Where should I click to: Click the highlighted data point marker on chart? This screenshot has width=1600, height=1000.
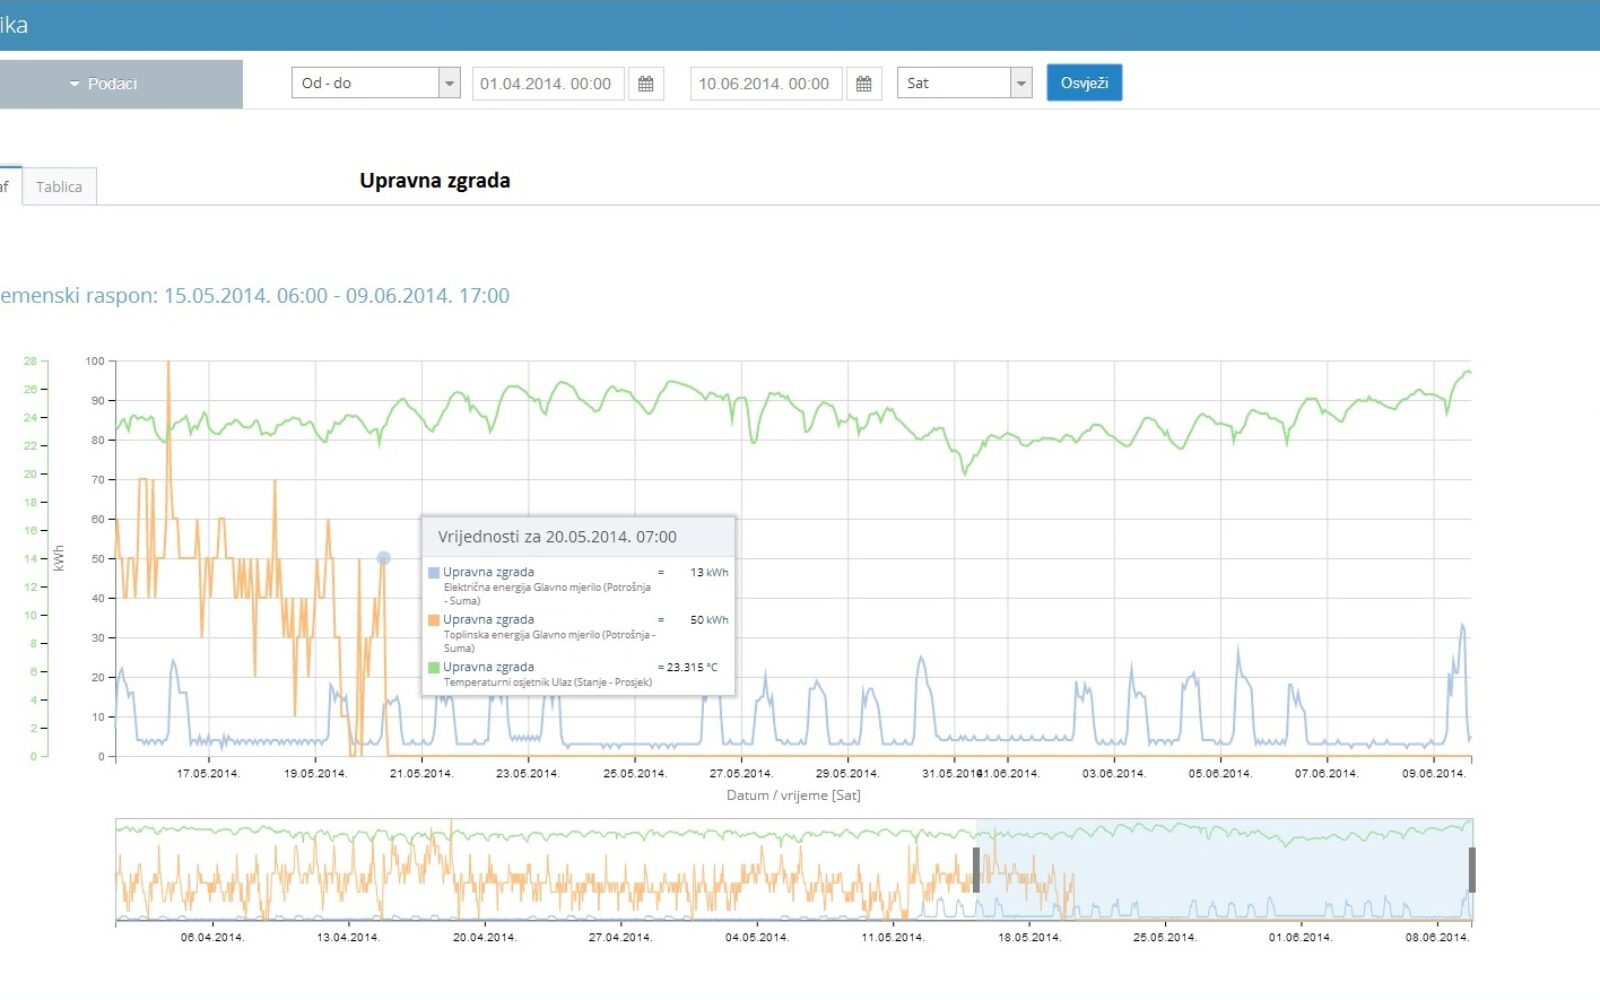click(383, 558)
